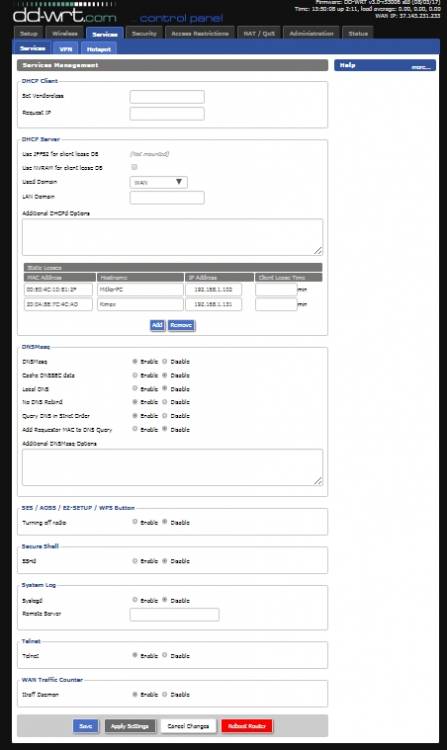Viewport: 447px width, 750px height.
Task: Click the Remote Server input field
Action: pos(174,615)
